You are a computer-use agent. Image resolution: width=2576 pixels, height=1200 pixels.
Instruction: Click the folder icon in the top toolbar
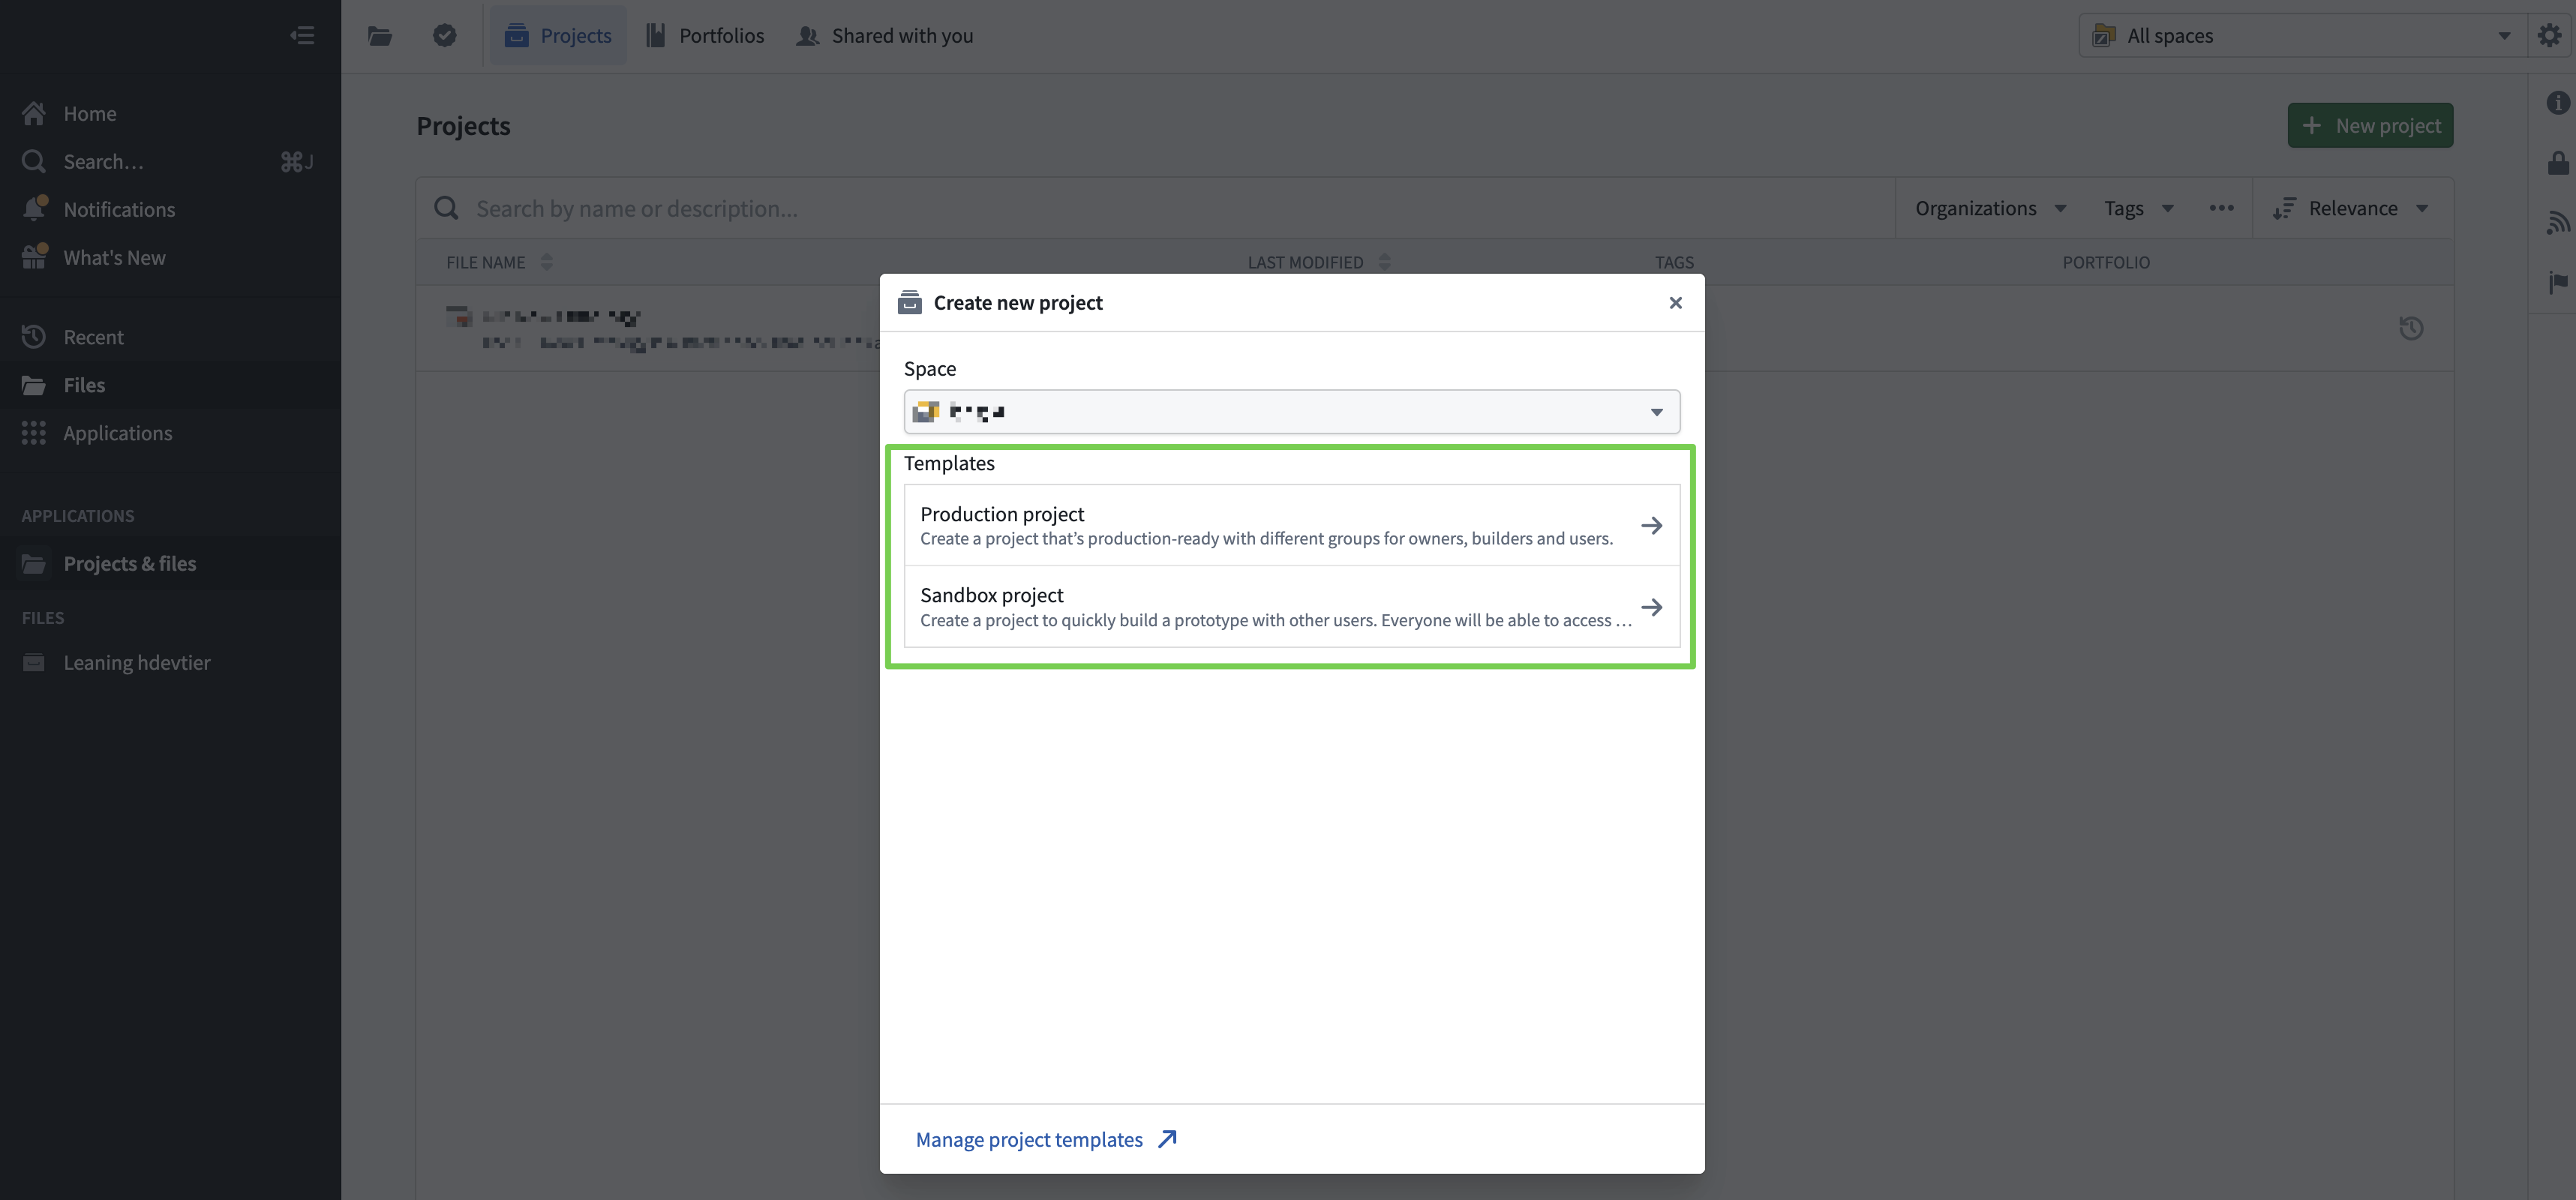[x=379, y=36]
